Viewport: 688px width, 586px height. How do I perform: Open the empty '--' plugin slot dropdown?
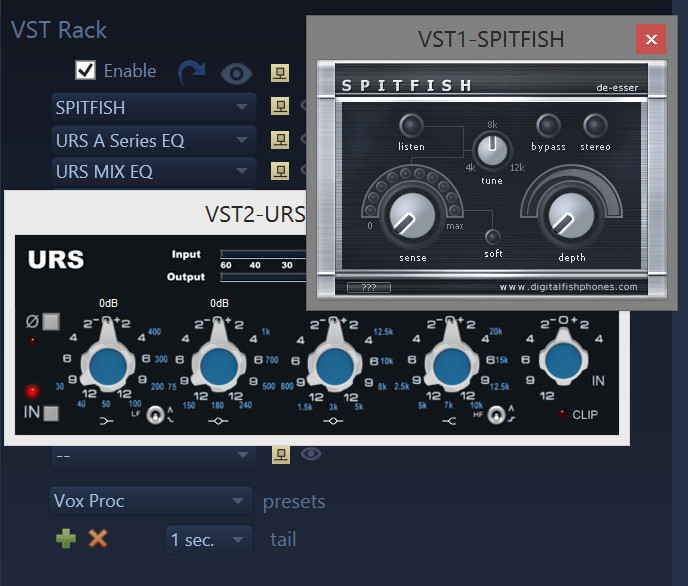(x=154, y=457)
